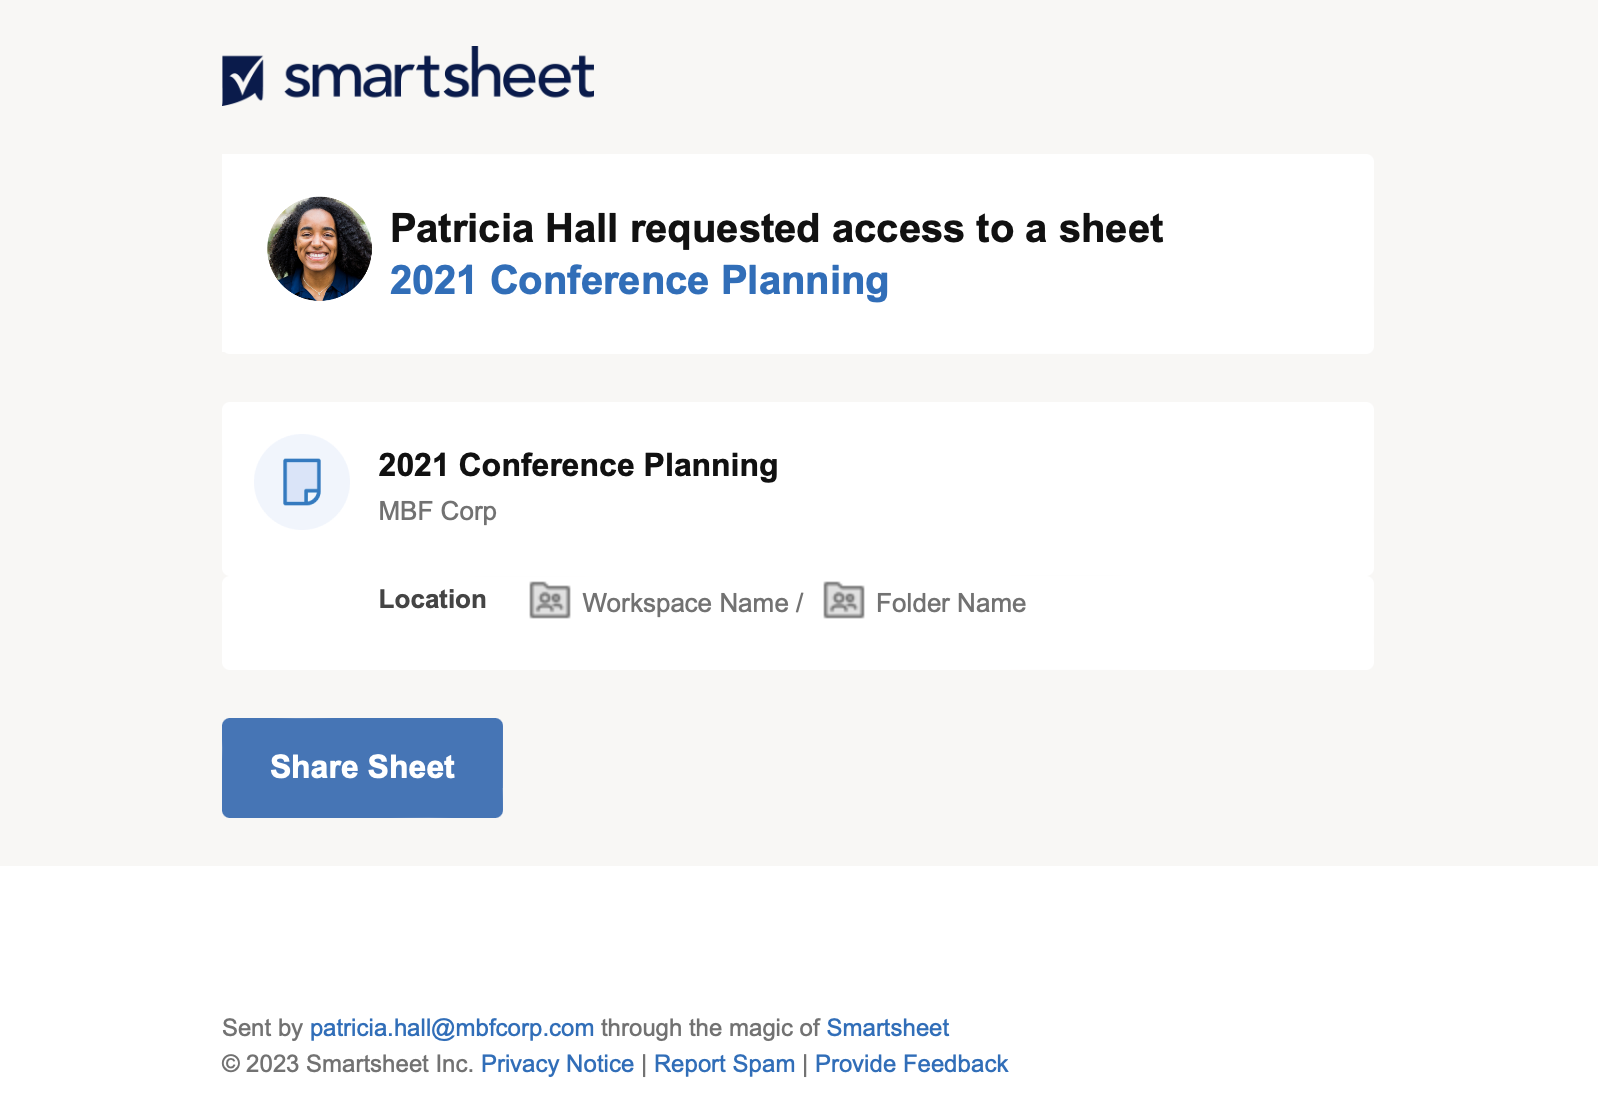Email patricia.hall@mbfcorp.com
The width and height of the screenshot is (1623, 1114).
click(x=451, y=1027)
